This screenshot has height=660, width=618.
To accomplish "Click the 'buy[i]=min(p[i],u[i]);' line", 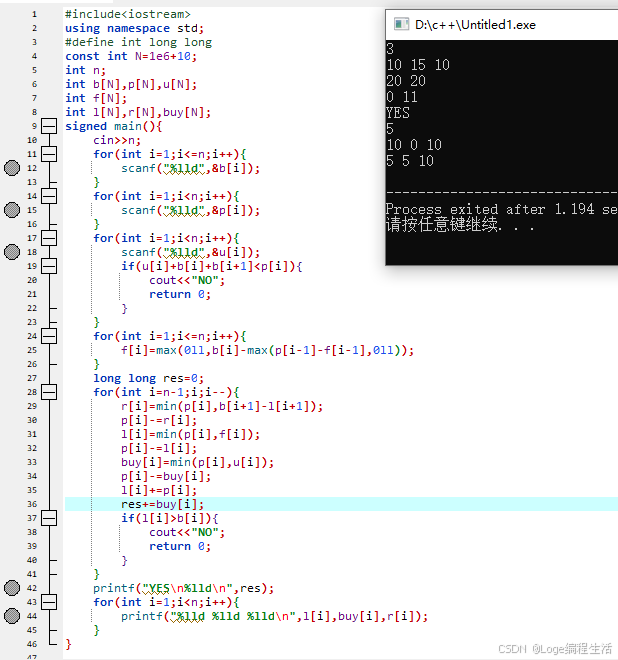I will 197,462.
